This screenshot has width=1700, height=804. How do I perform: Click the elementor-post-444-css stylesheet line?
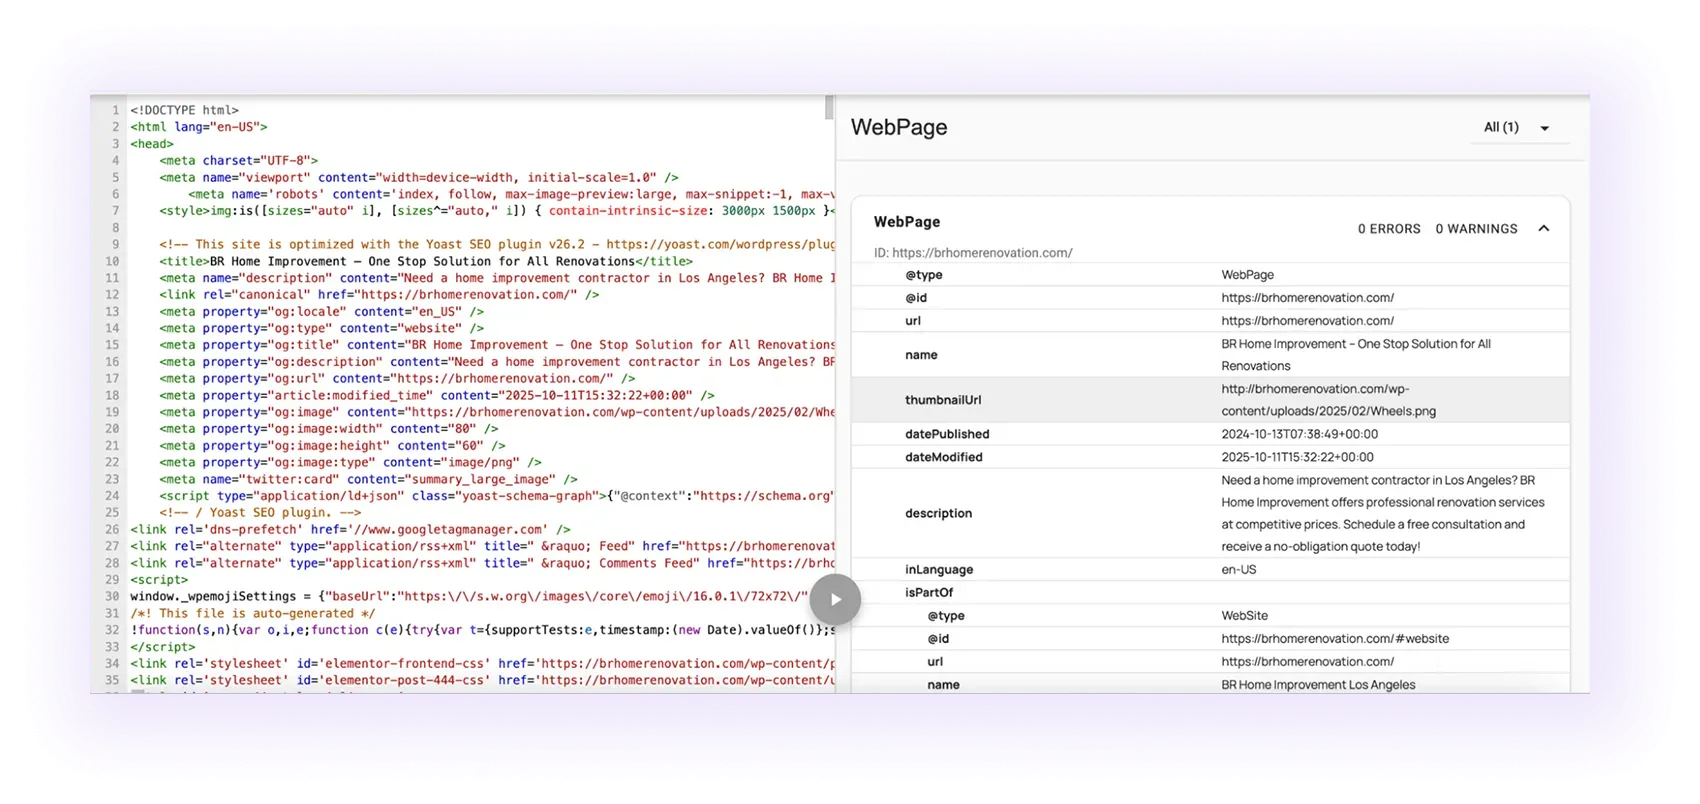[482, 681]
